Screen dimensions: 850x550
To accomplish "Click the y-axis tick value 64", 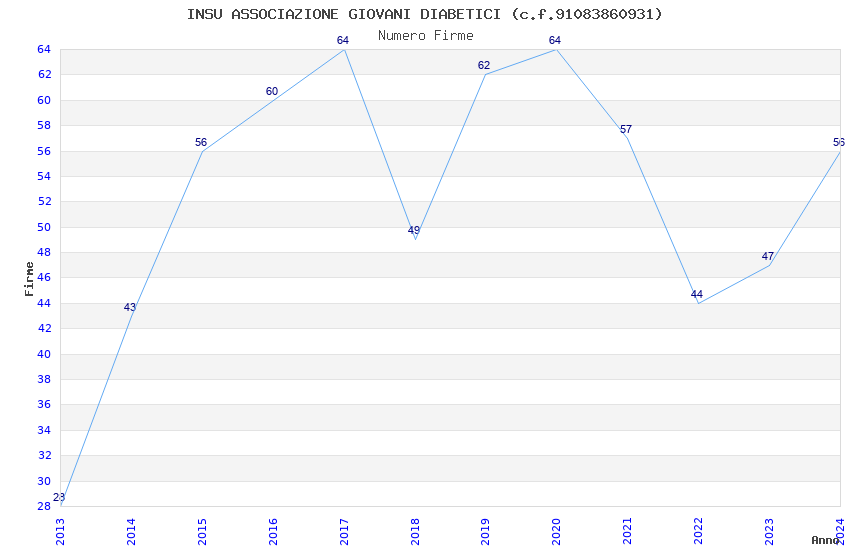I will click(x=44, y=49).
